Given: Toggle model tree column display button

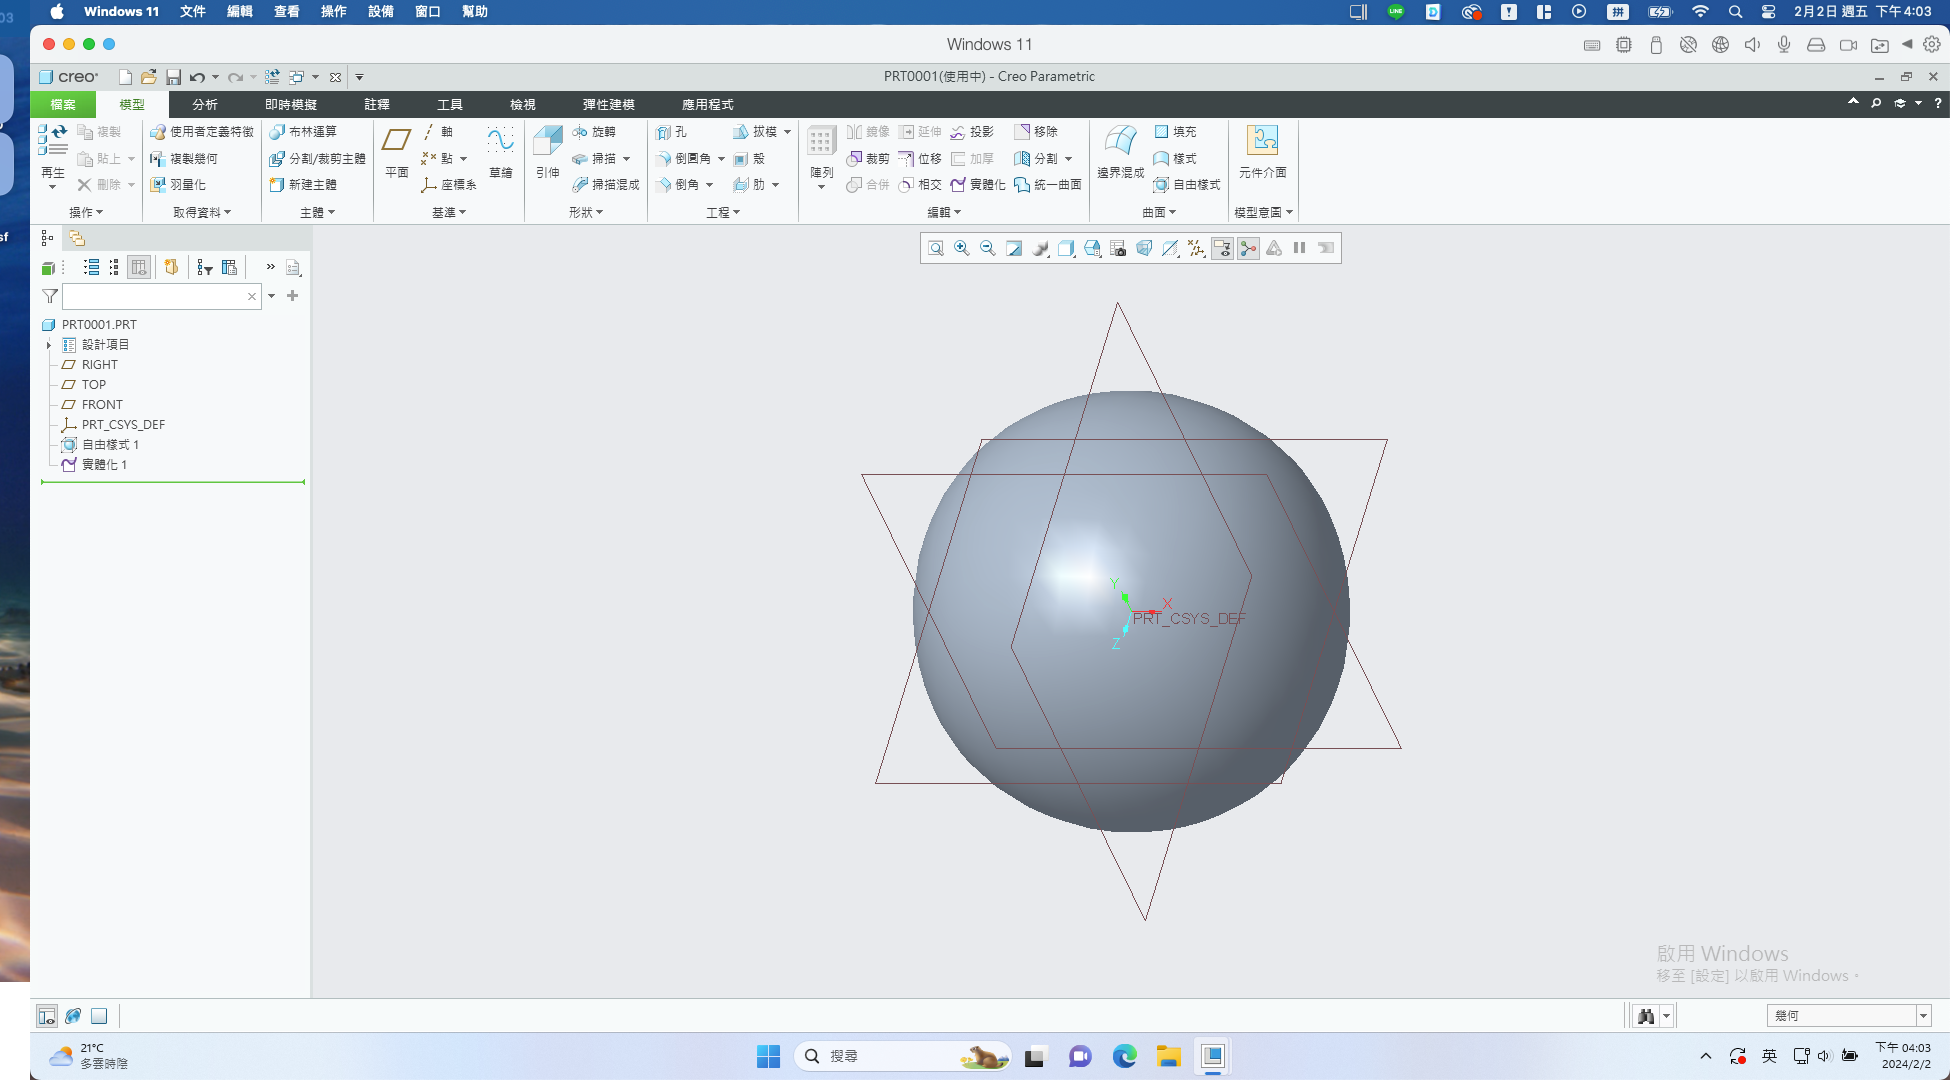Looking at the screenshot, I should click(x=139, y=267).
